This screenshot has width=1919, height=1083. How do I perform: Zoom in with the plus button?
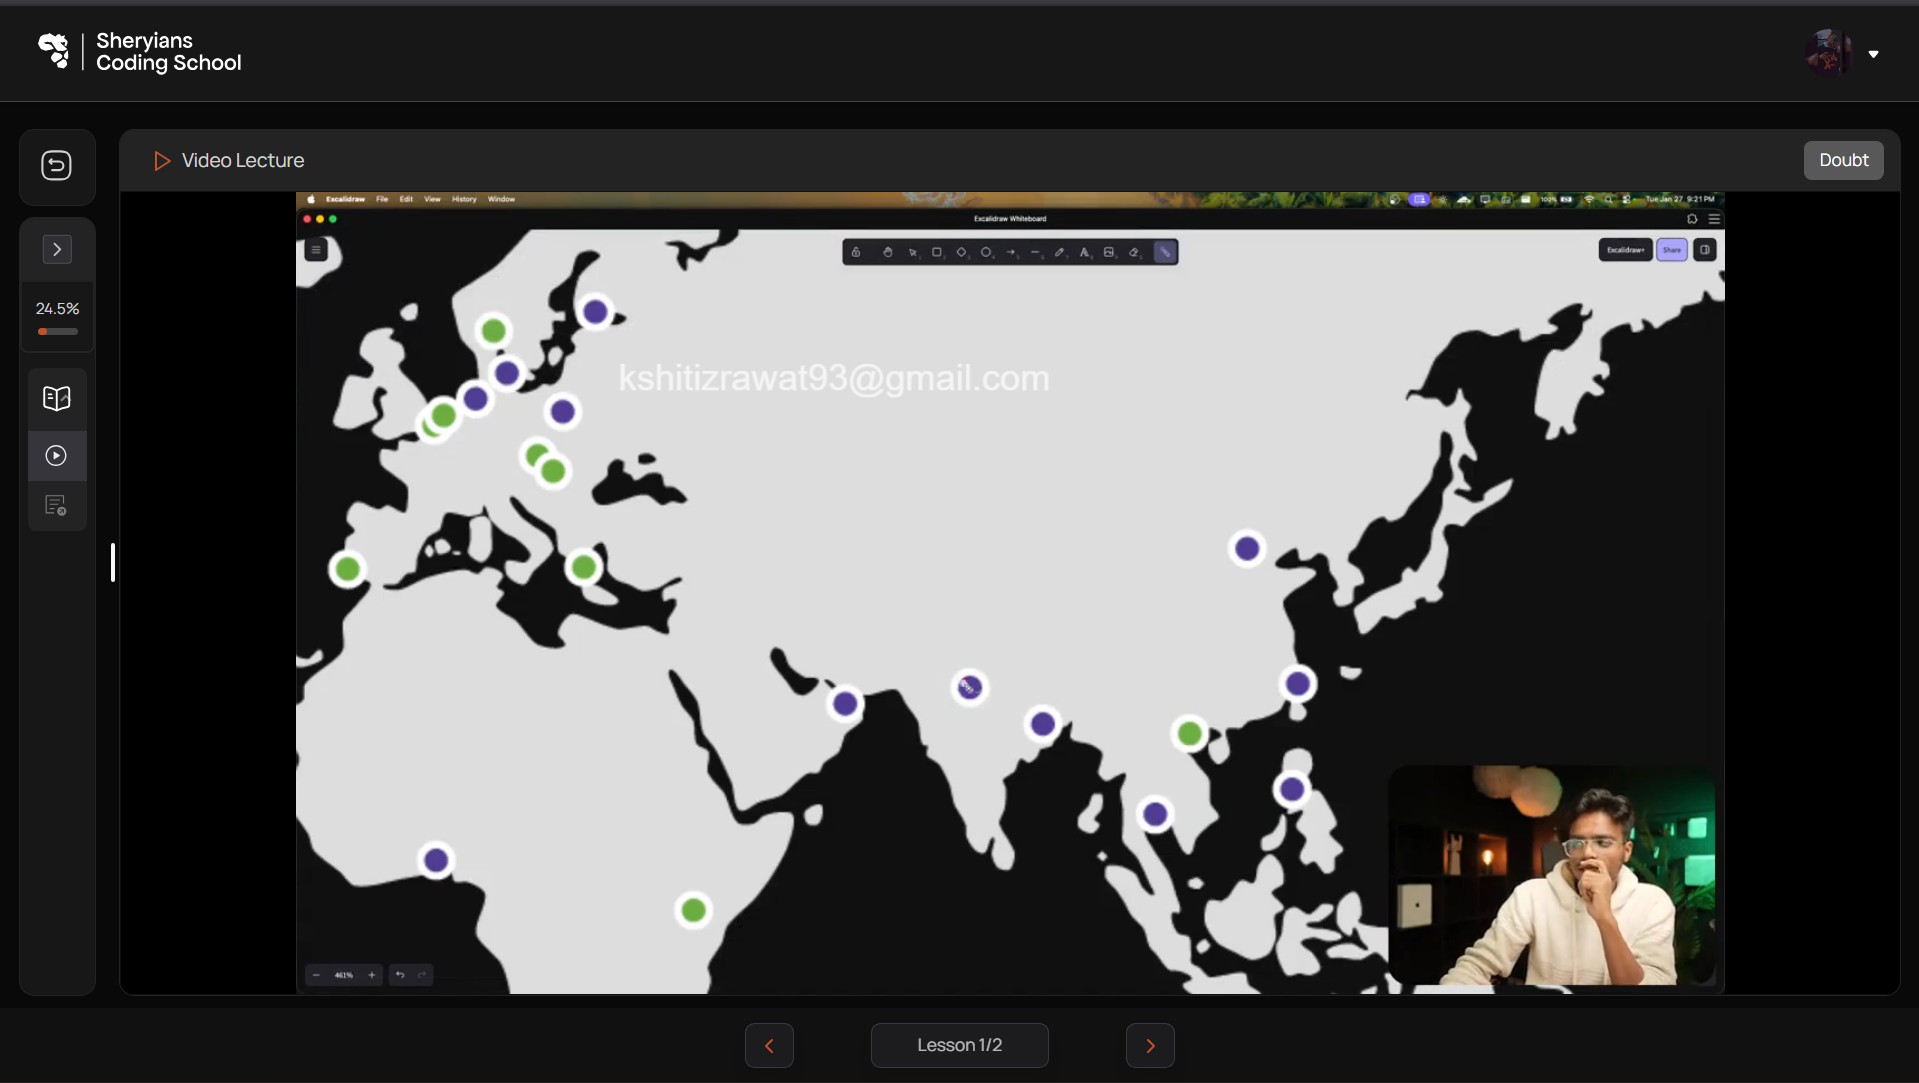(x=372, y=975)
